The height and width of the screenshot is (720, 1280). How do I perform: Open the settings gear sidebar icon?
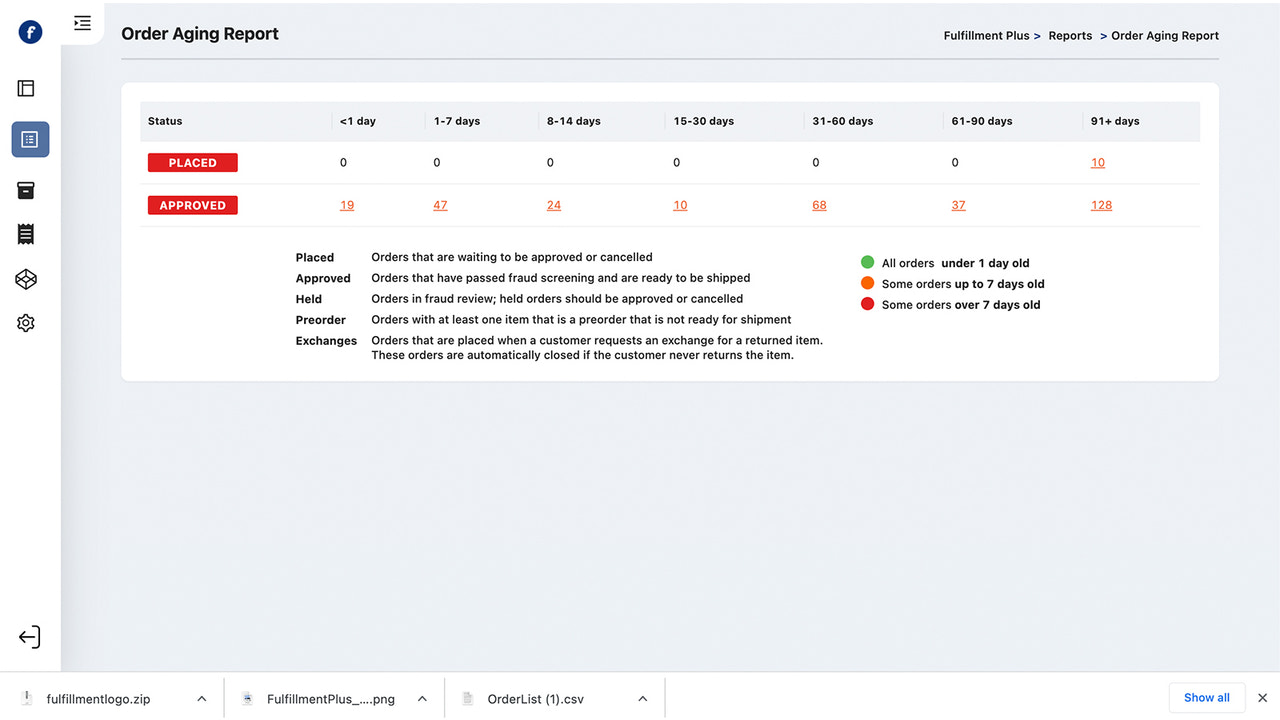[26, 323]
